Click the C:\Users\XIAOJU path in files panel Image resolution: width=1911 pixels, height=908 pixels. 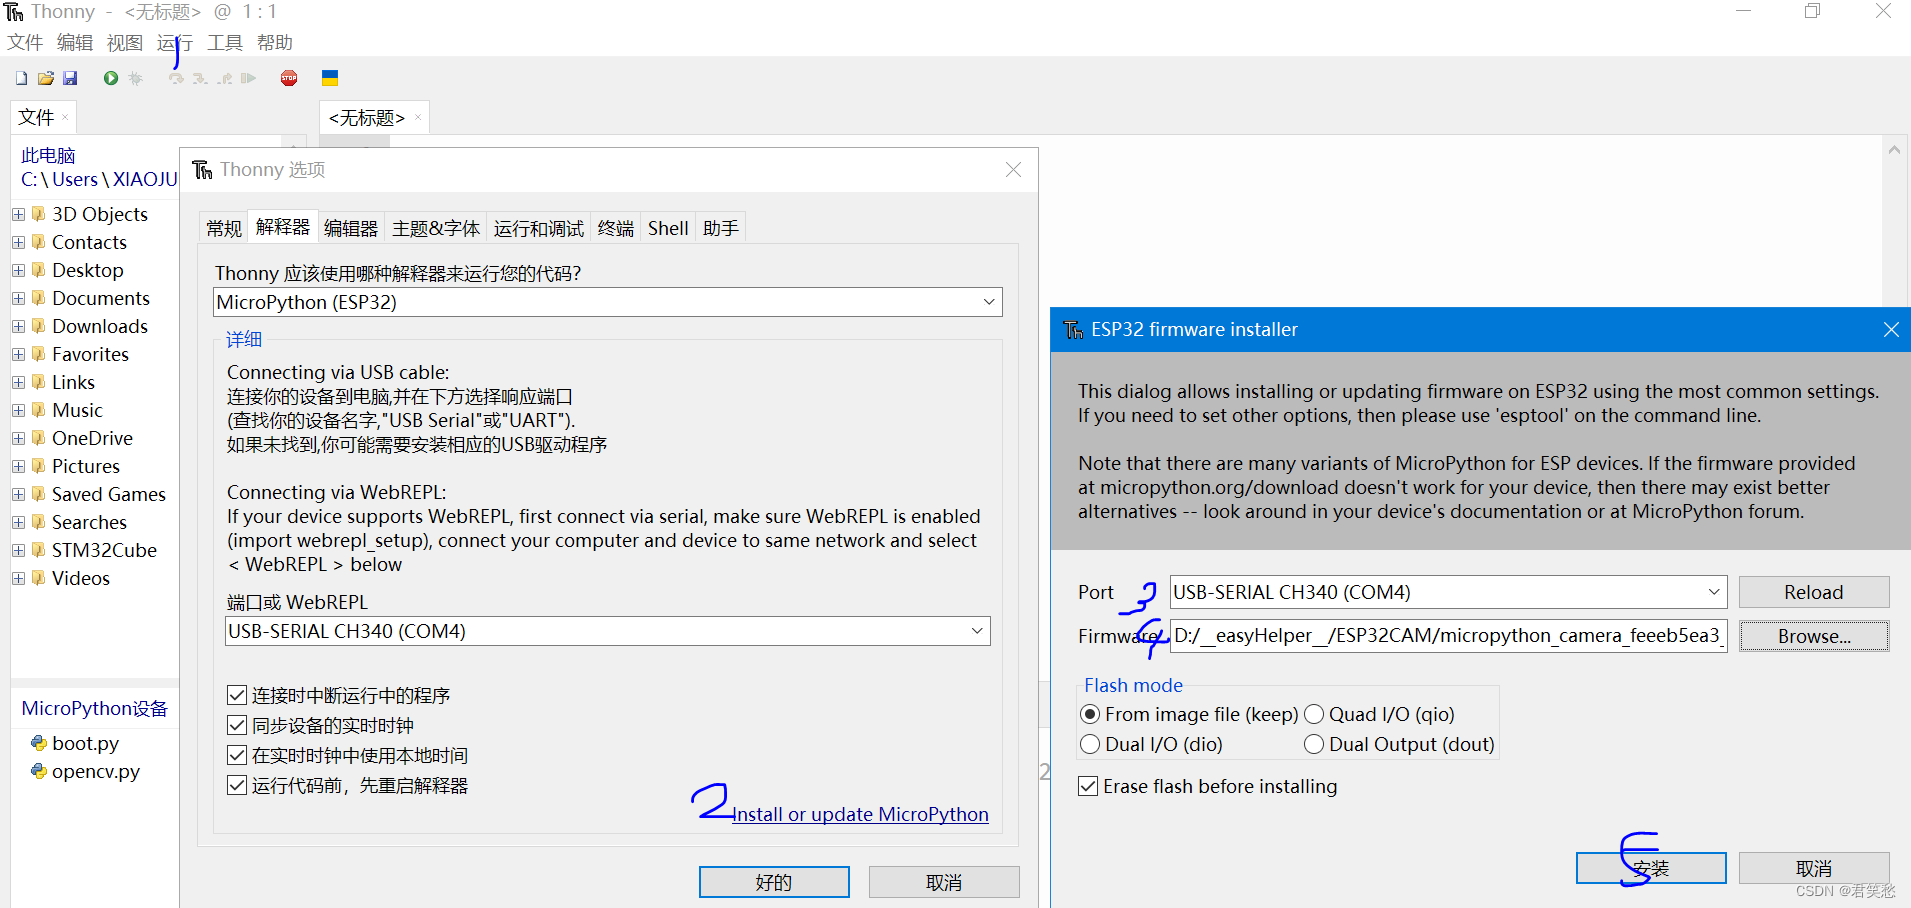pos(99,179)
